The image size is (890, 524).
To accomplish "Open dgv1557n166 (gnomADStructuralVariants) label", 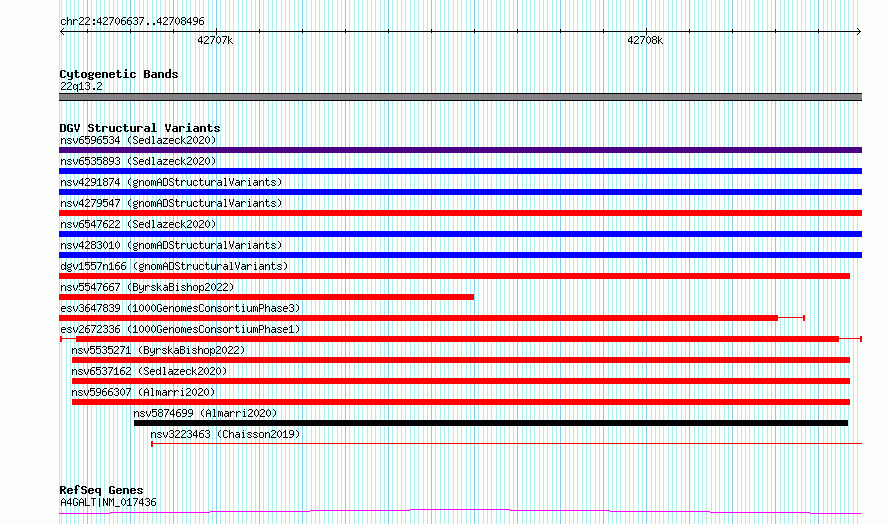I will click(174, 266).
